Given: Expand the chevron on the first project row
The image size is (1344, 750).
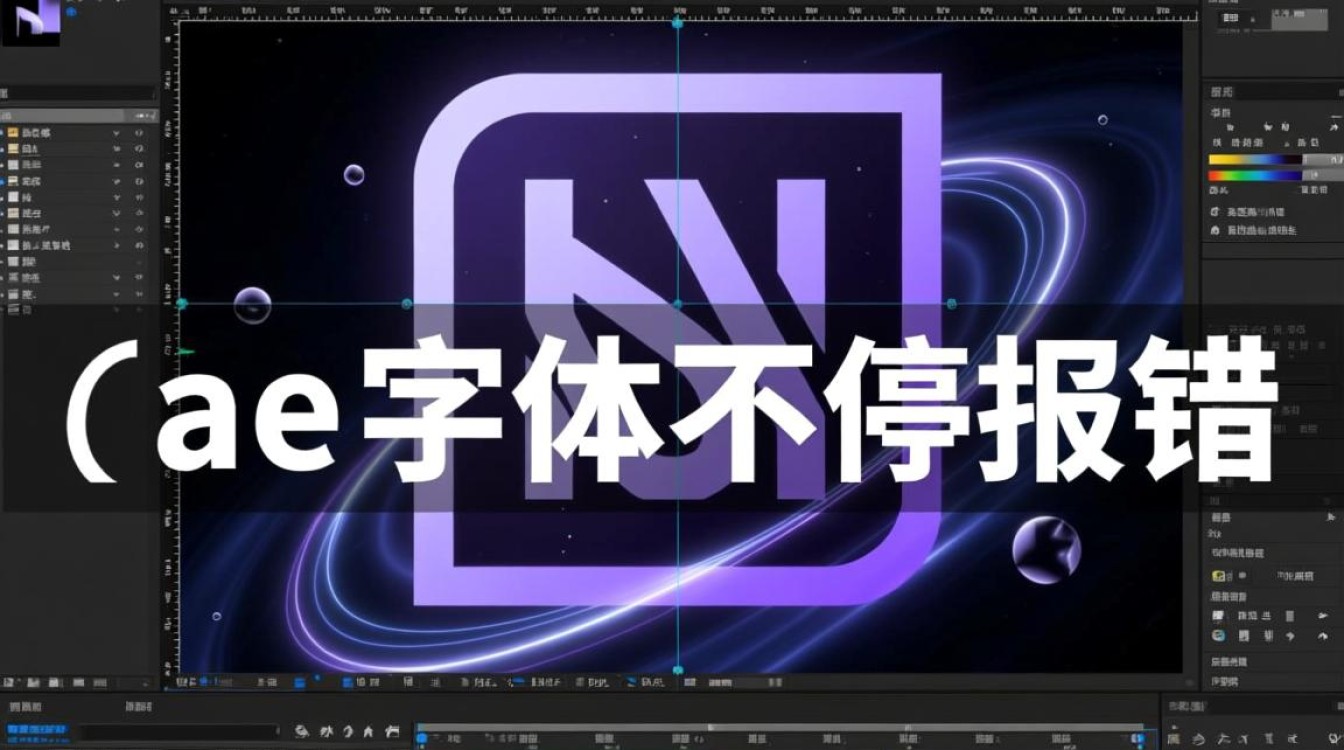Looking at the screenshot, I should (116, 133).
